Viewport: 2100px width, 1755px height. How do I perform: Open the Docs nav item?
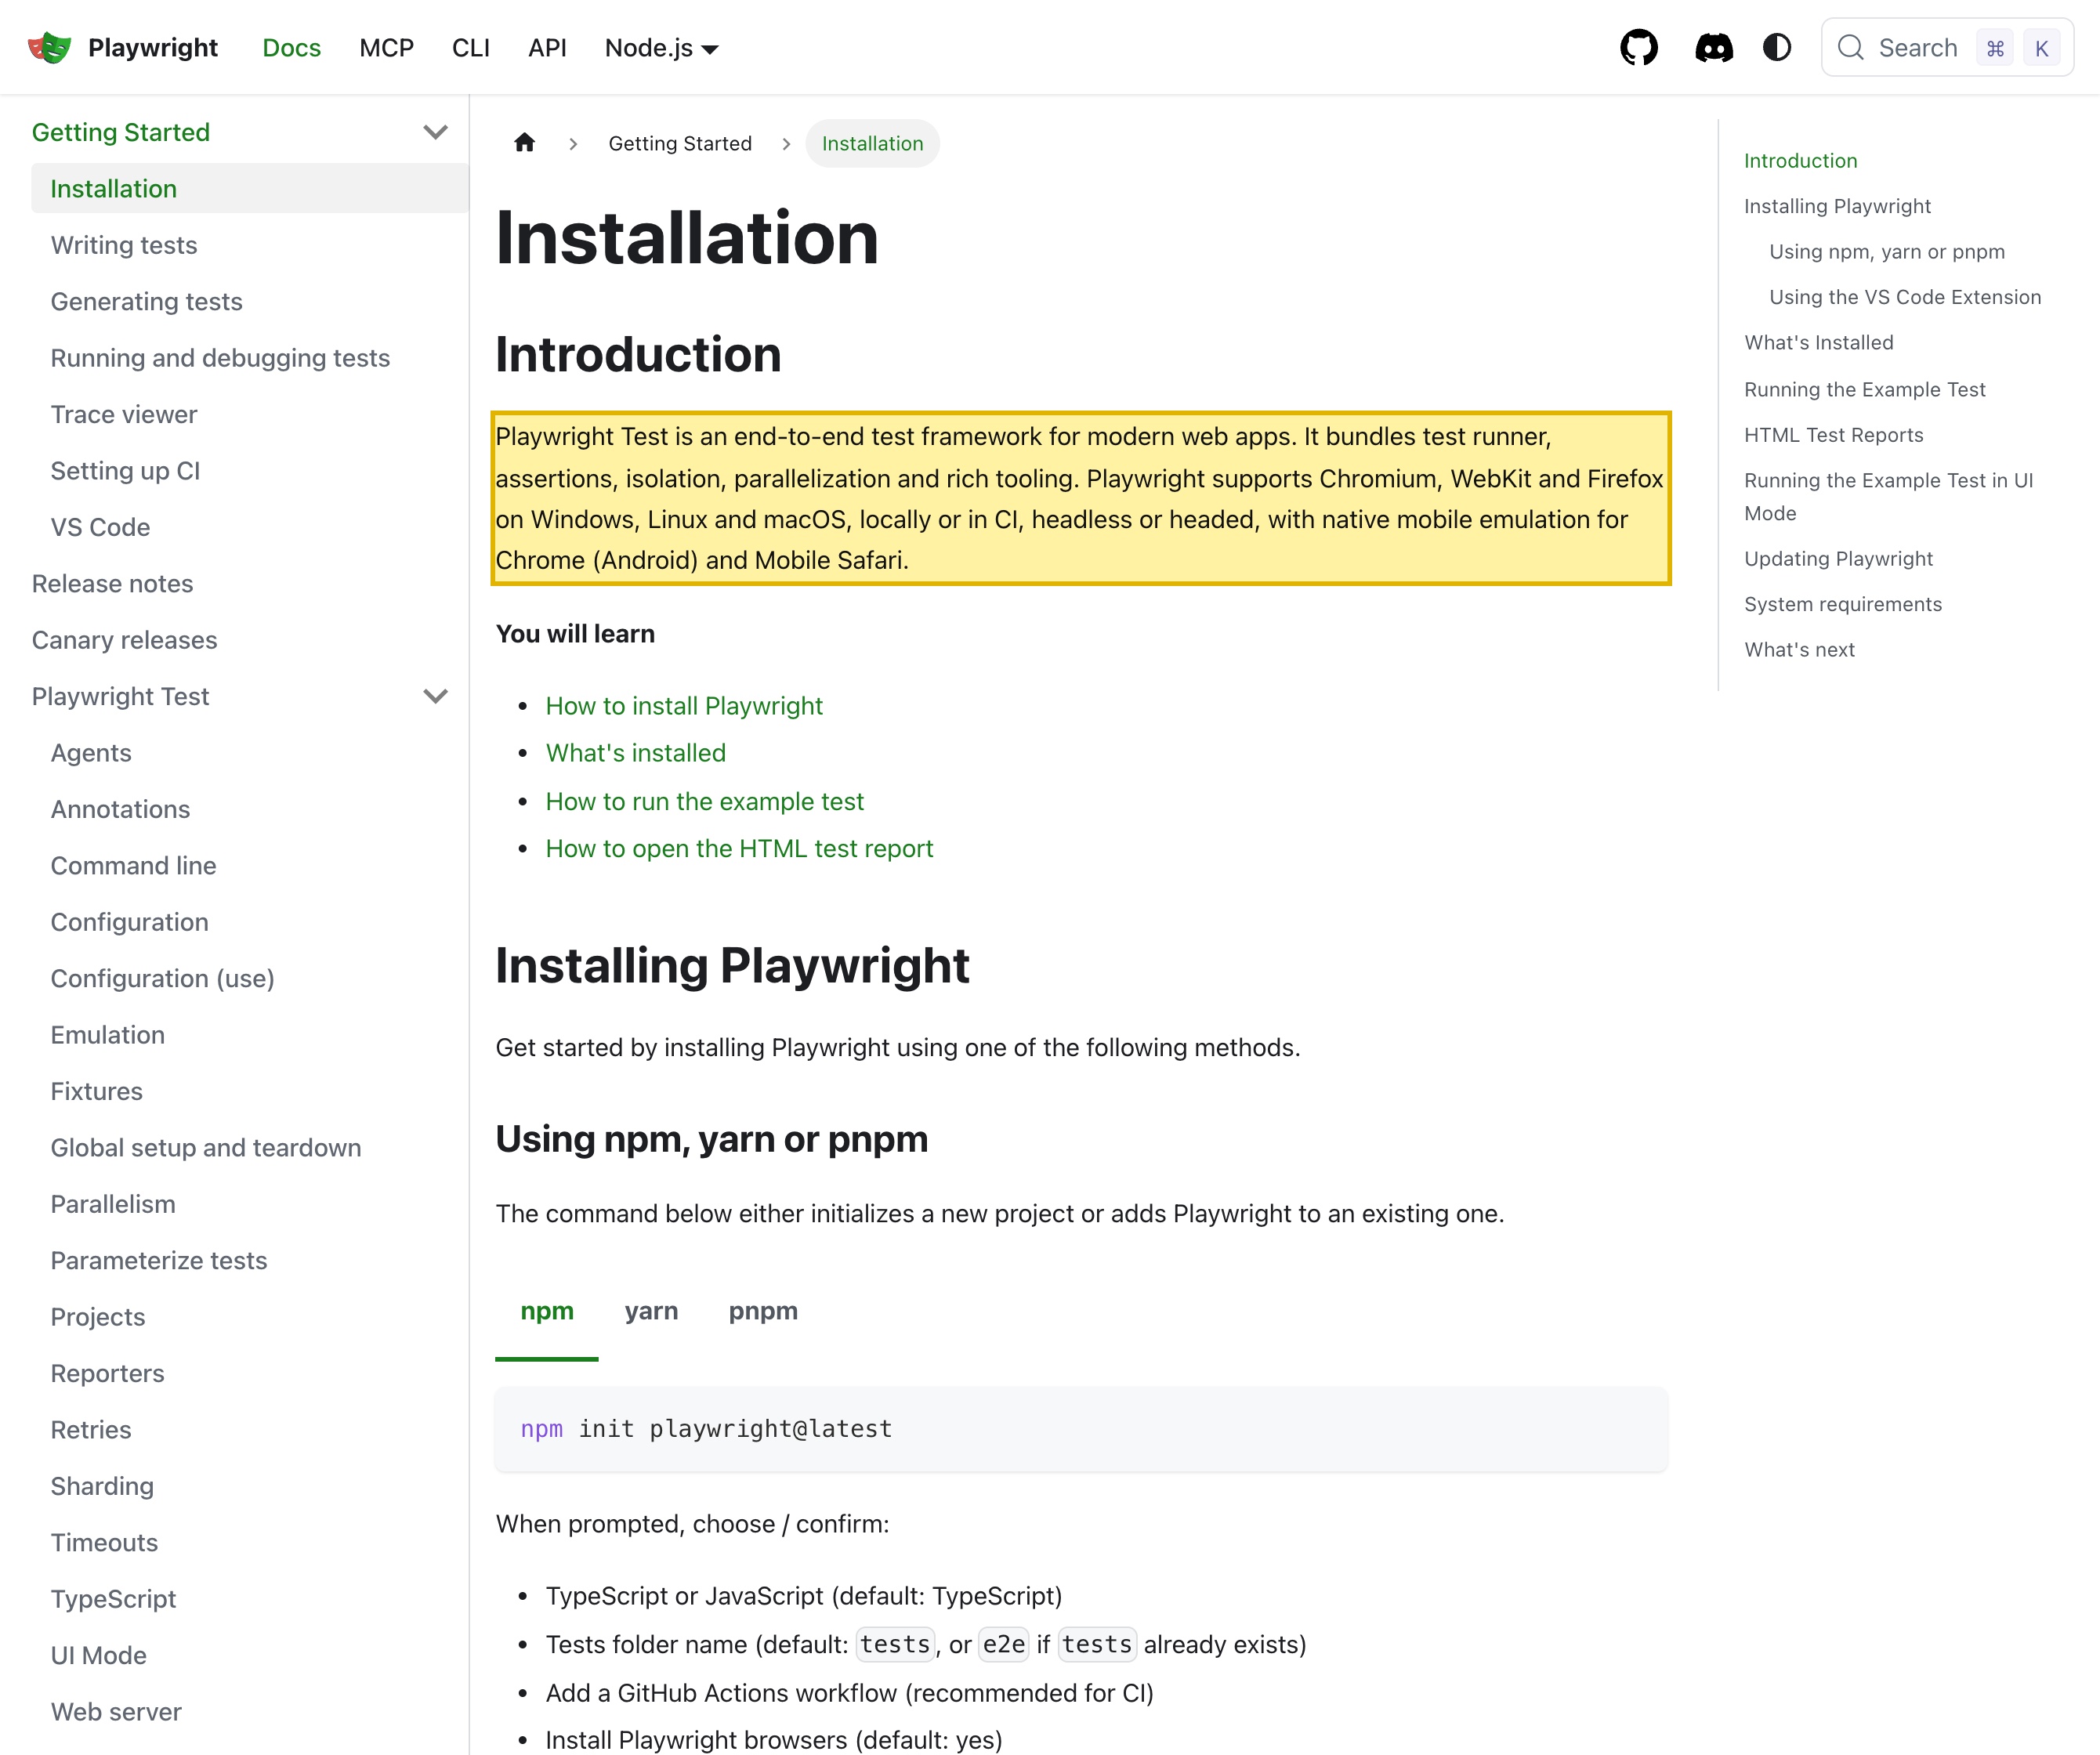(291, 48)
